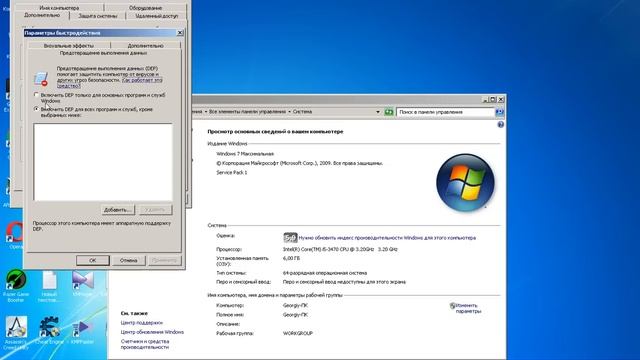Click the search icon in control panel search
640x360 pixels.
(x=499, y=112)
